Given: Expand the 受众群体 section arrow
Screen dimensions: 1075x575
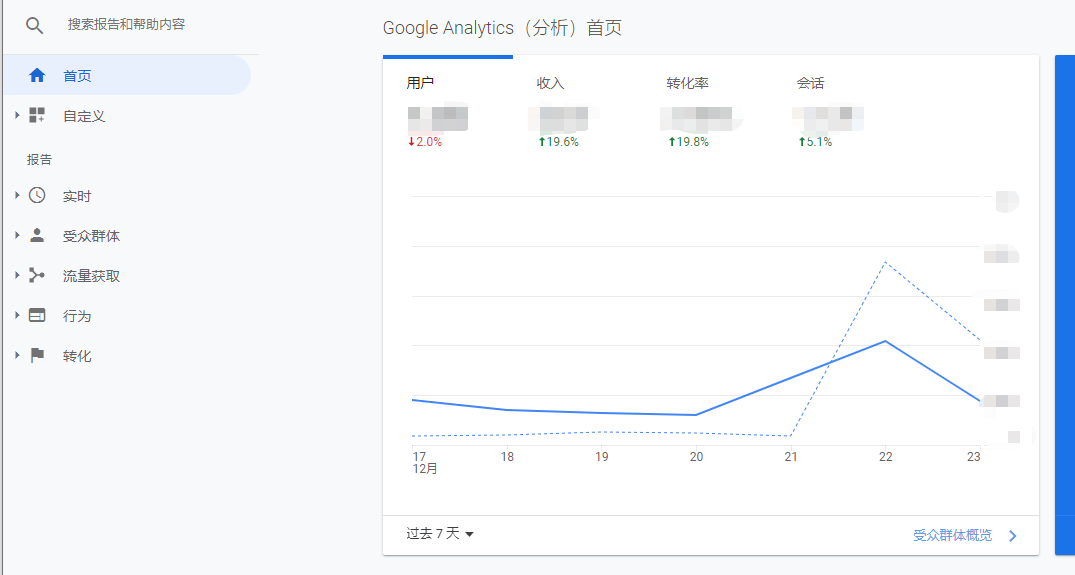Looking at the screenshot, I should [x=17, y=235].
